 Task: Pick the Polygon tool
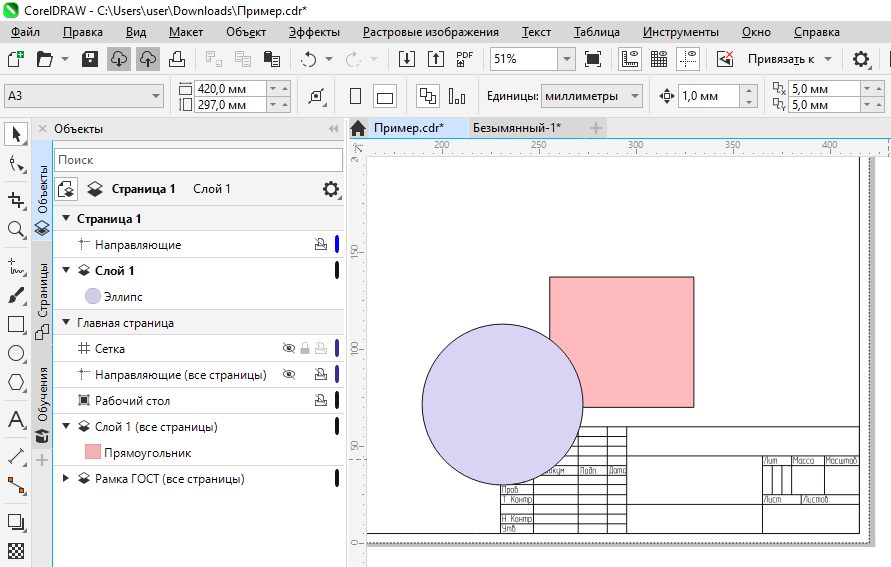tap(15, 382)
